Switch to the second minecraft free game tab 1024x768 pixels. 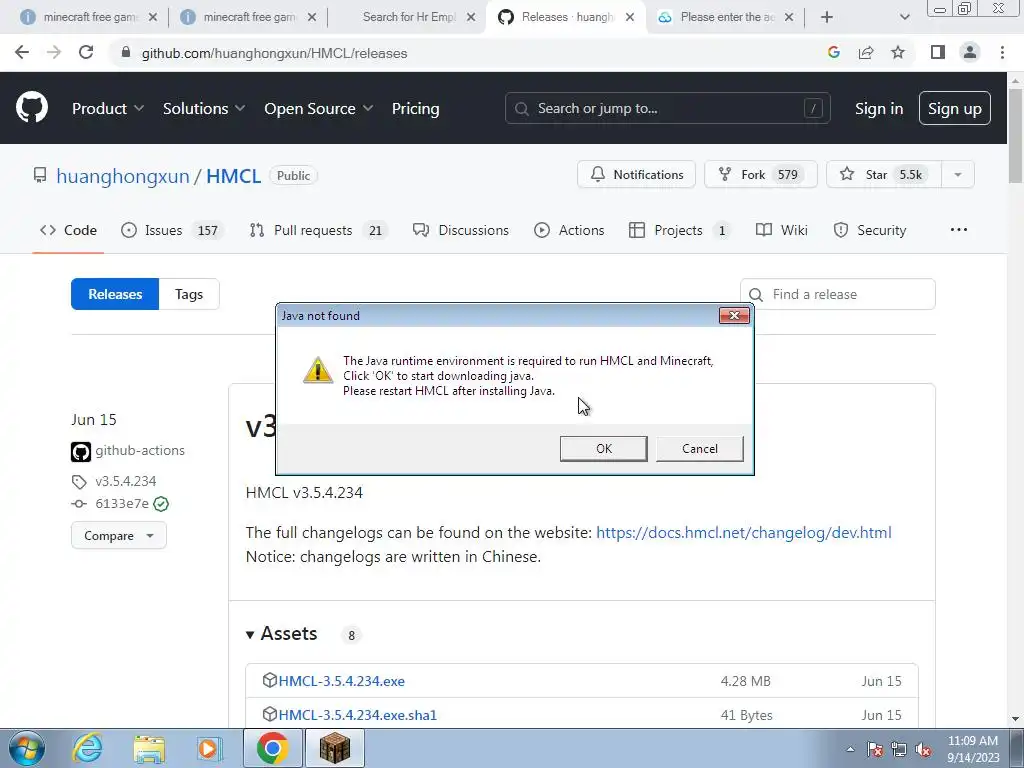248,18
